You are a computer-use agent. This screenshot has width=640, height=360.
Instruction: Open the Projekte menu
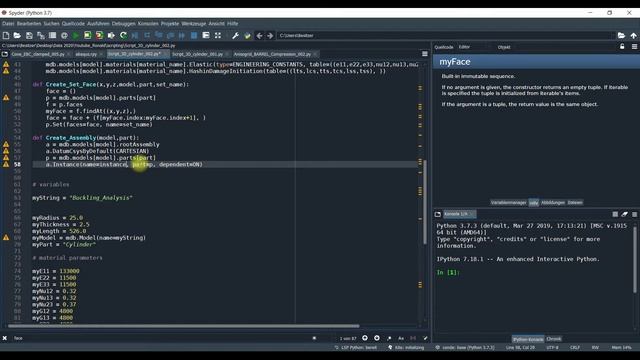170,24
